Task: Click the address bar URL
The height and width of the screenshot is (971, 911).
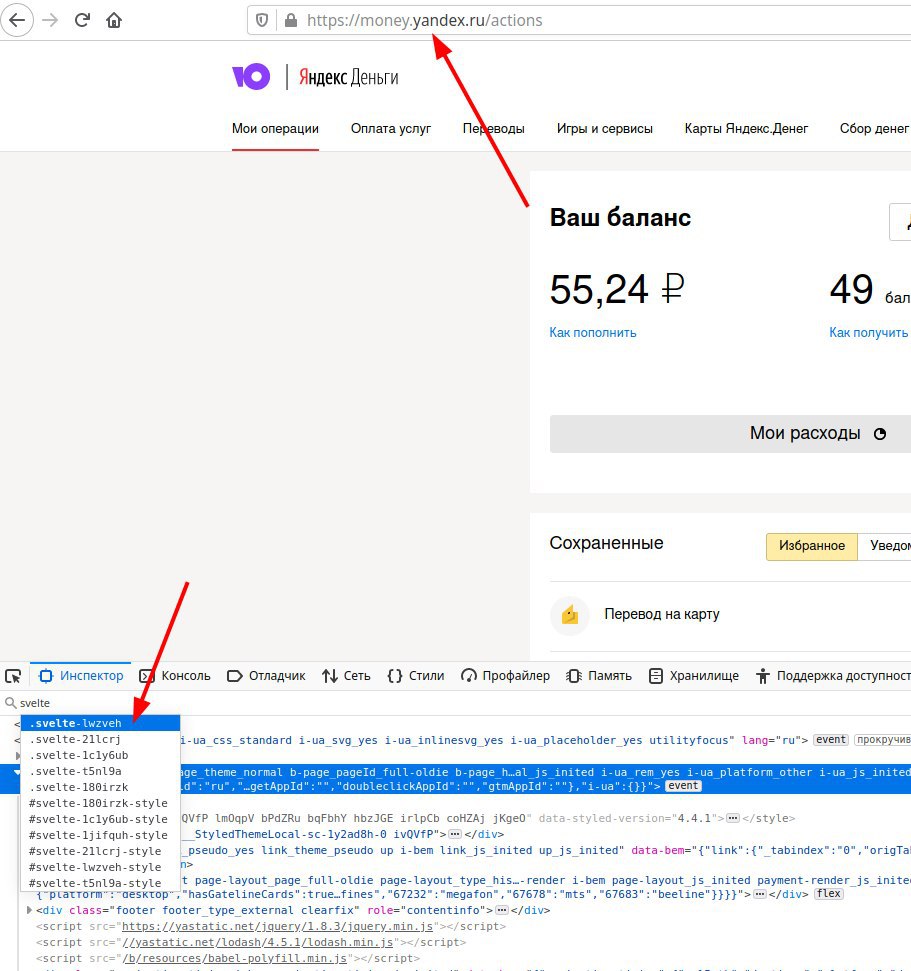Action: pos(424,21)
